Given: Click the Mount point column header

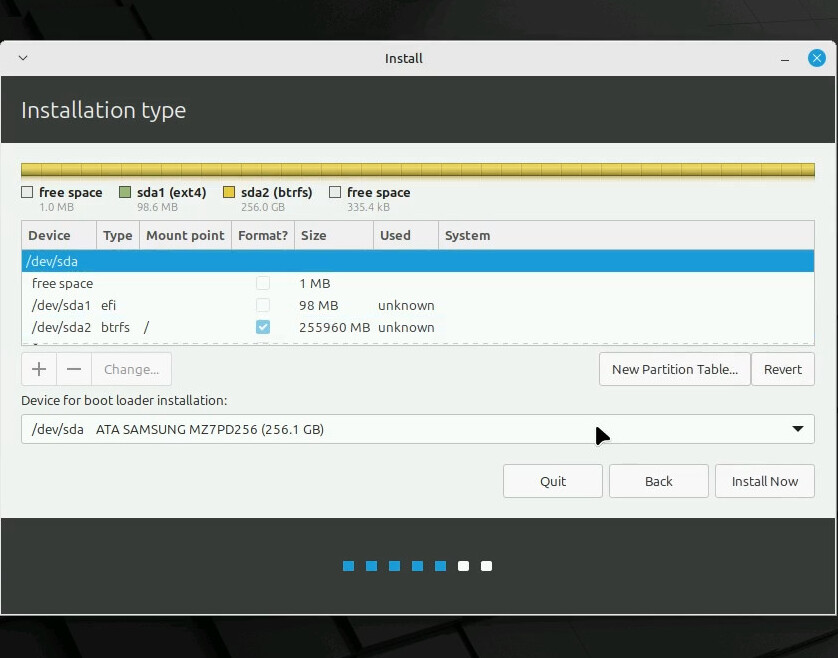Looking at the screenshot, I should [185, 235].
